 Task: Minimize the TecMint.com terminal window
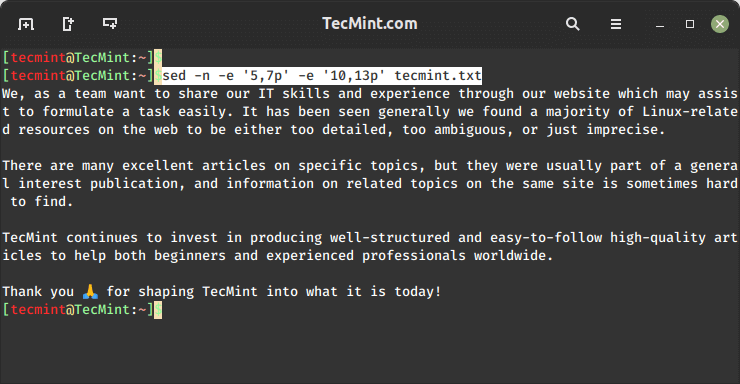point(660,26)
